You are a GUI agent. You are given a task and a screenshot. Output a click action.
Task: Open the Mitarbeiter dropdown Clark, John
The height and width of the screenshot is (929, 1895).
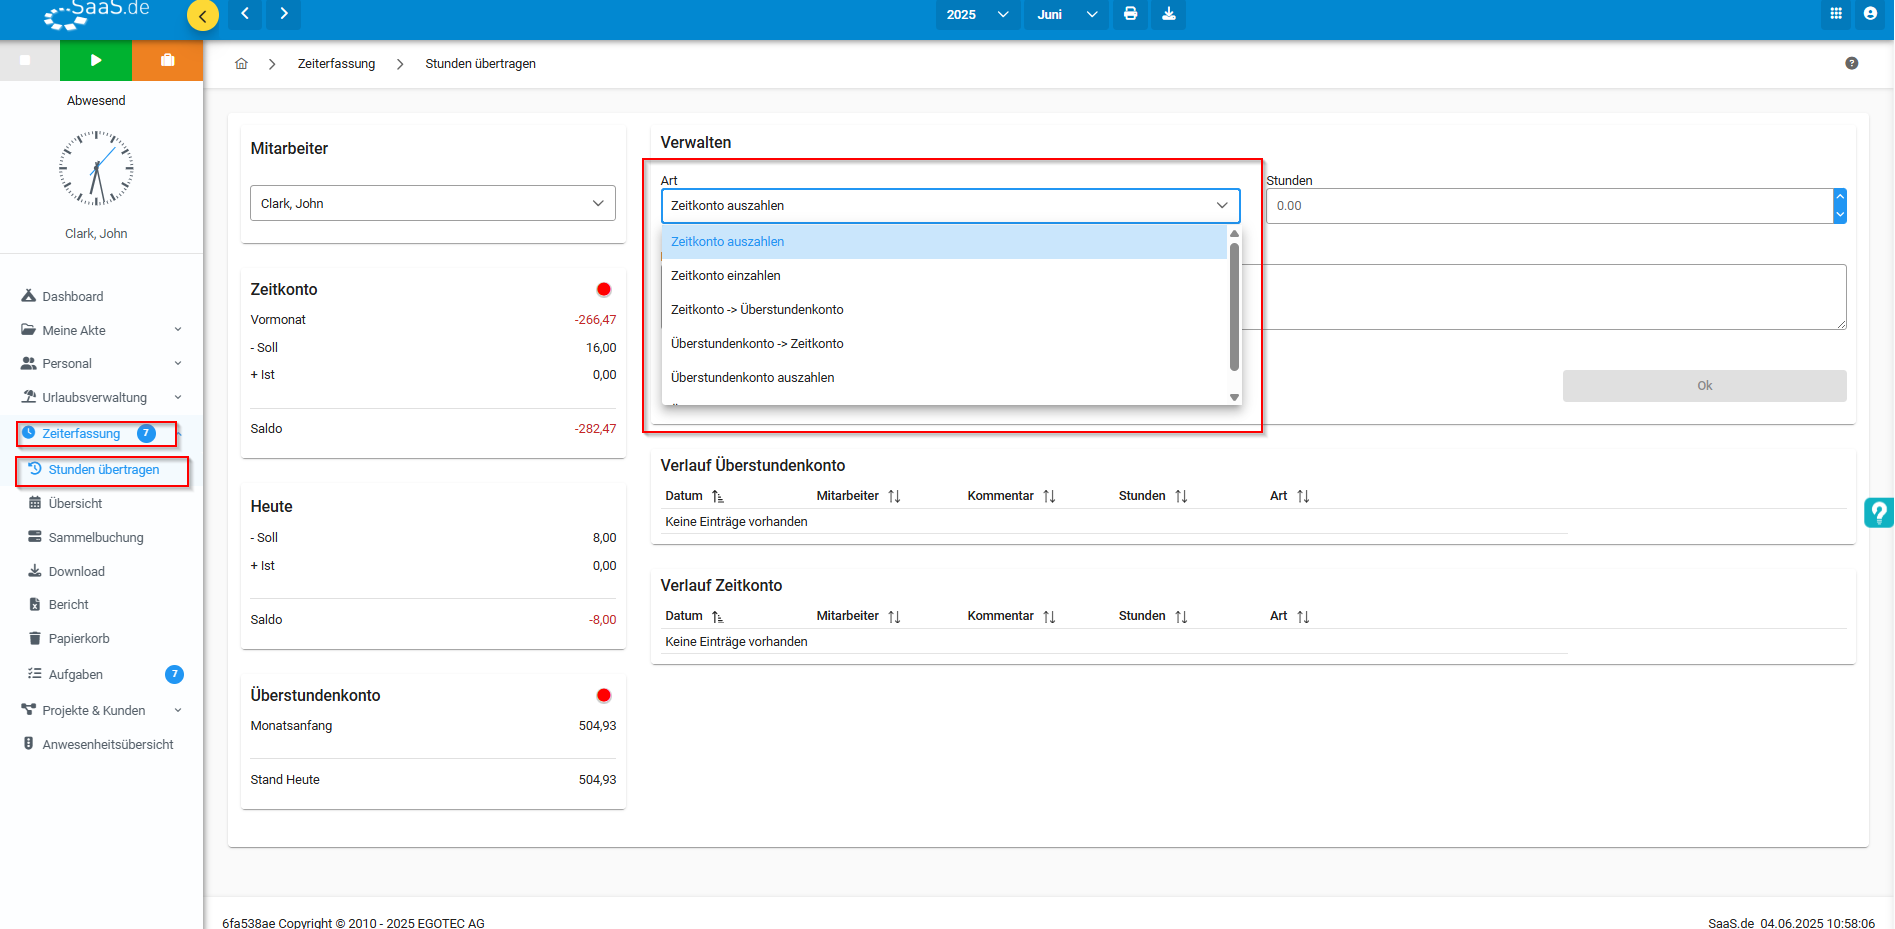(432, 203)
